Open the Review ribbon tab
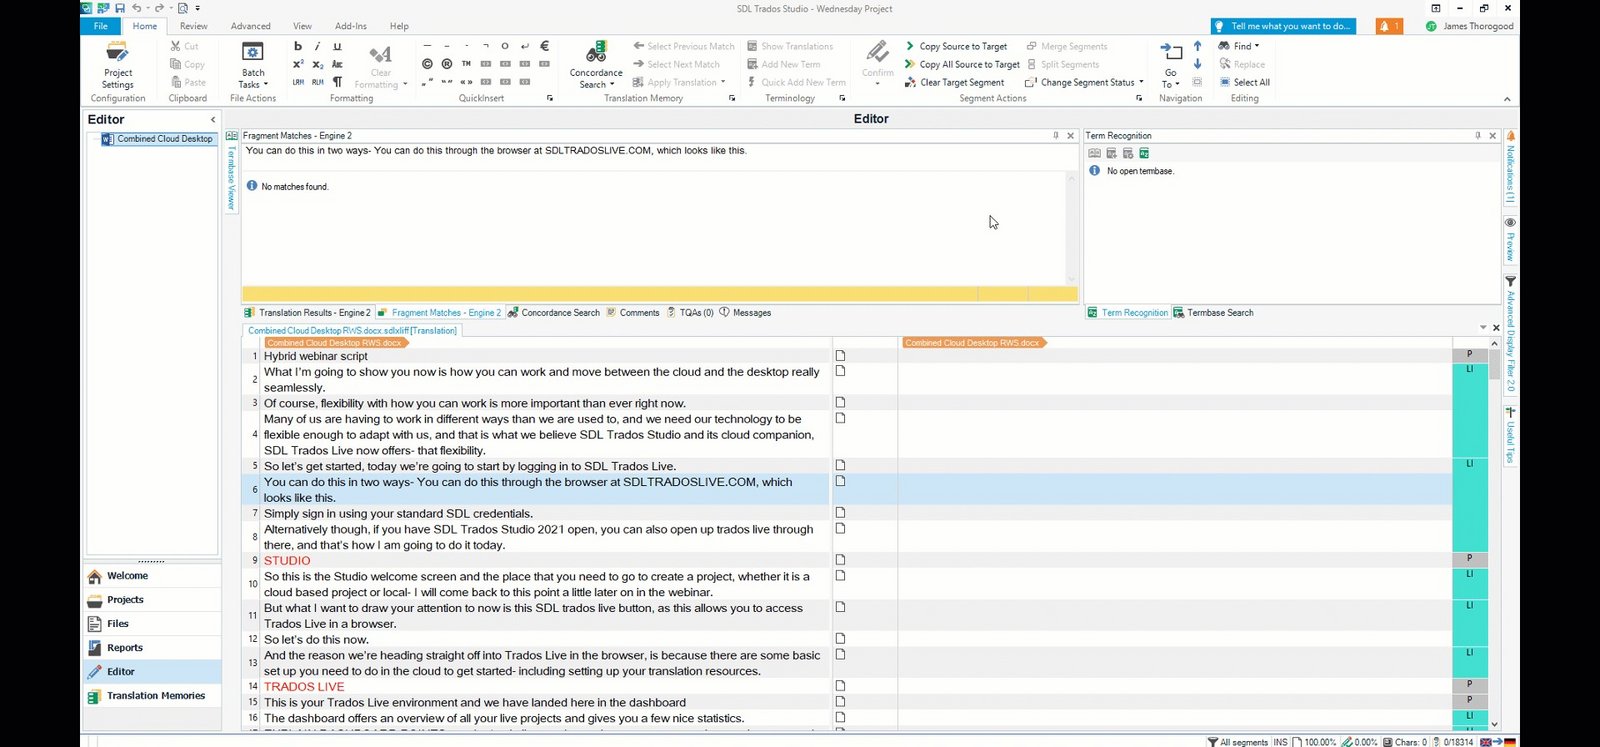 [x=194, y=26]
